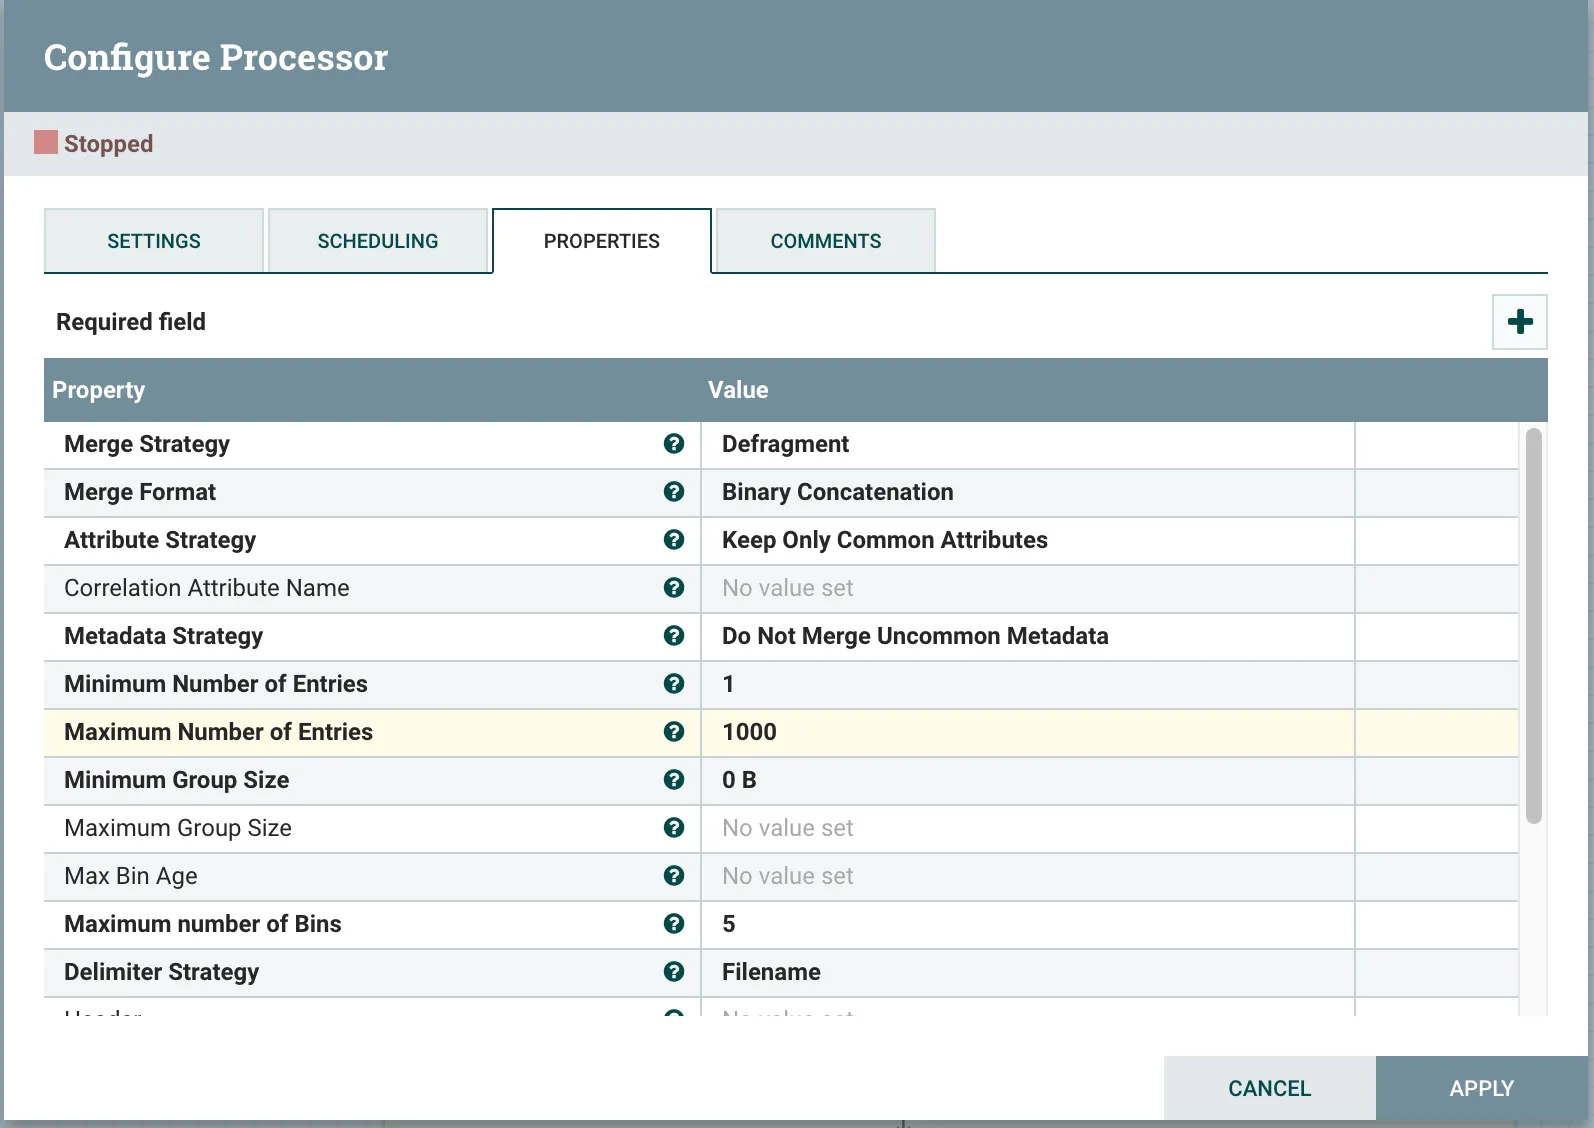Edit Maximum number of Bins value 5

[x=1028, y=924]
